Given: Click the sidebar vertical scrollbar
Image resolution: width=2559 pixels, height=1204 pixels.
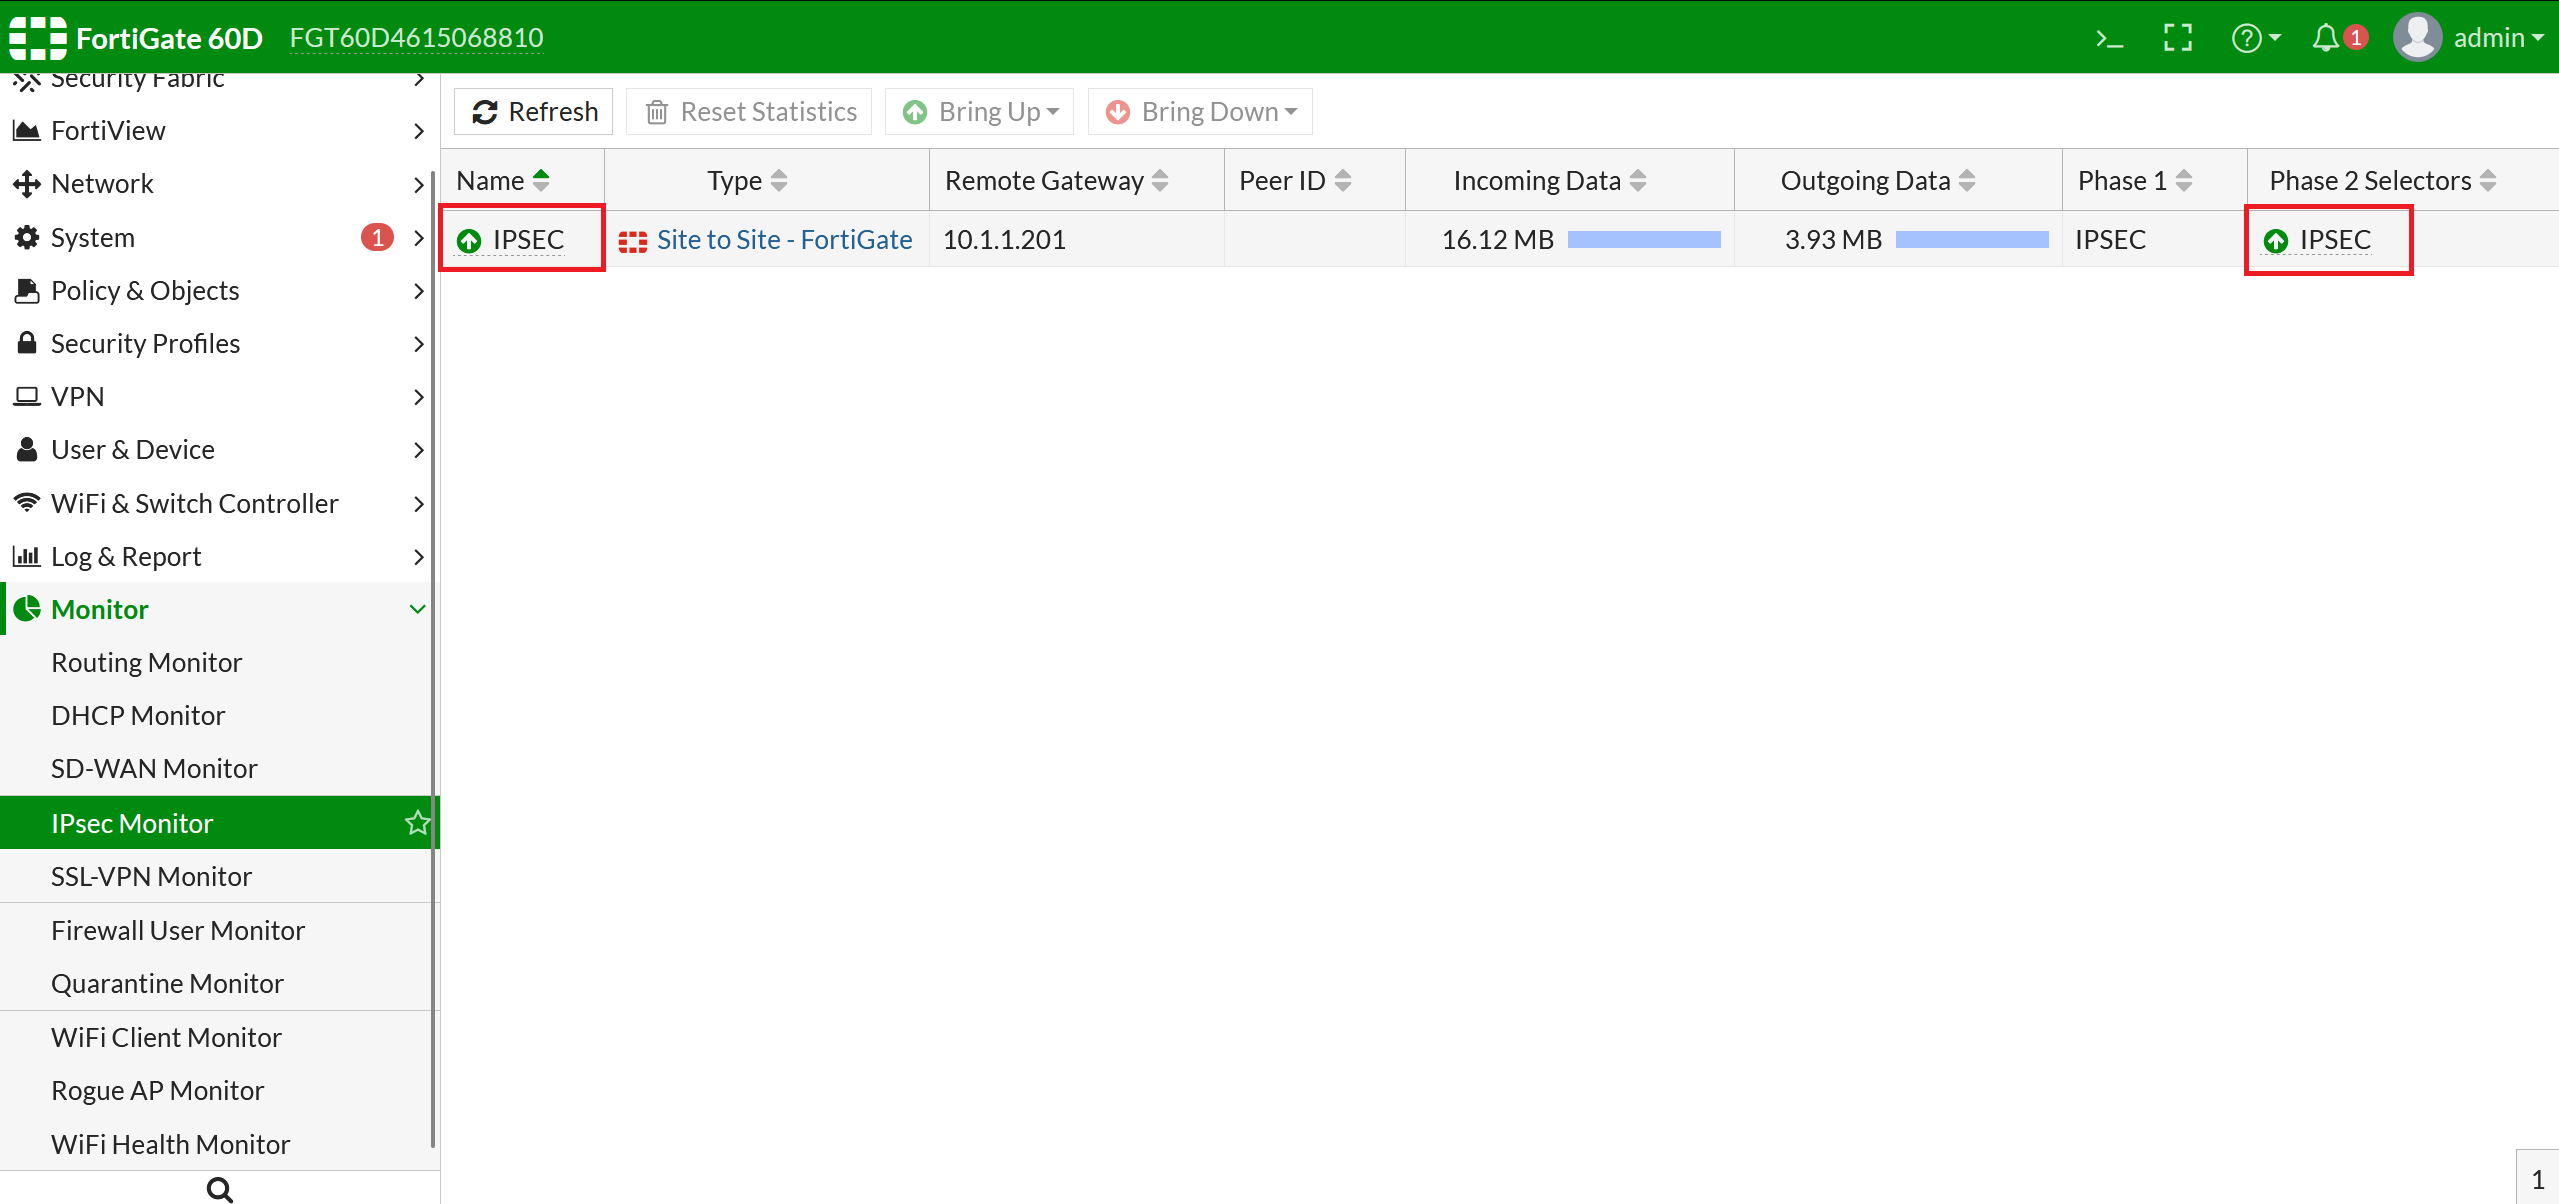Looking at the screenshot, I should click(x=433, y=660).
